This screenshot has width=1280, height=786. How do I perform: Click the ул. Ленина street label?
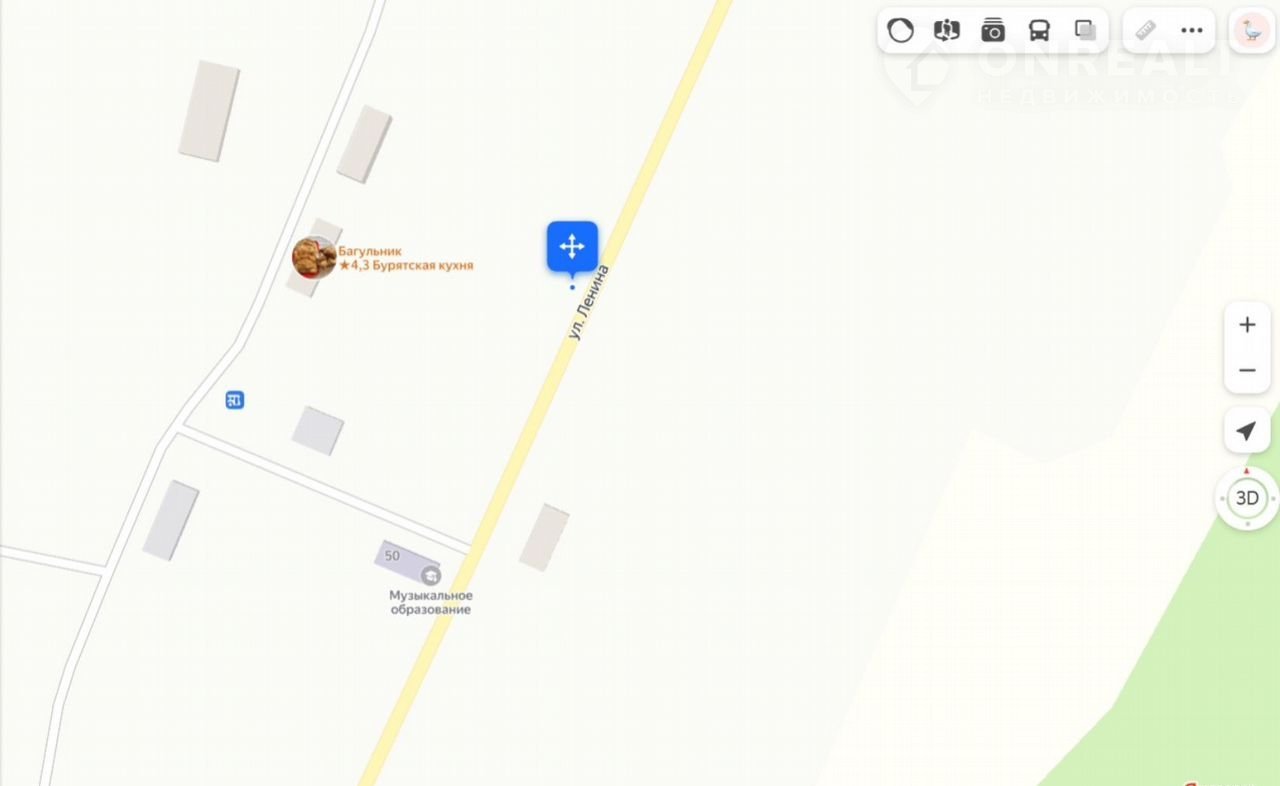588,301
